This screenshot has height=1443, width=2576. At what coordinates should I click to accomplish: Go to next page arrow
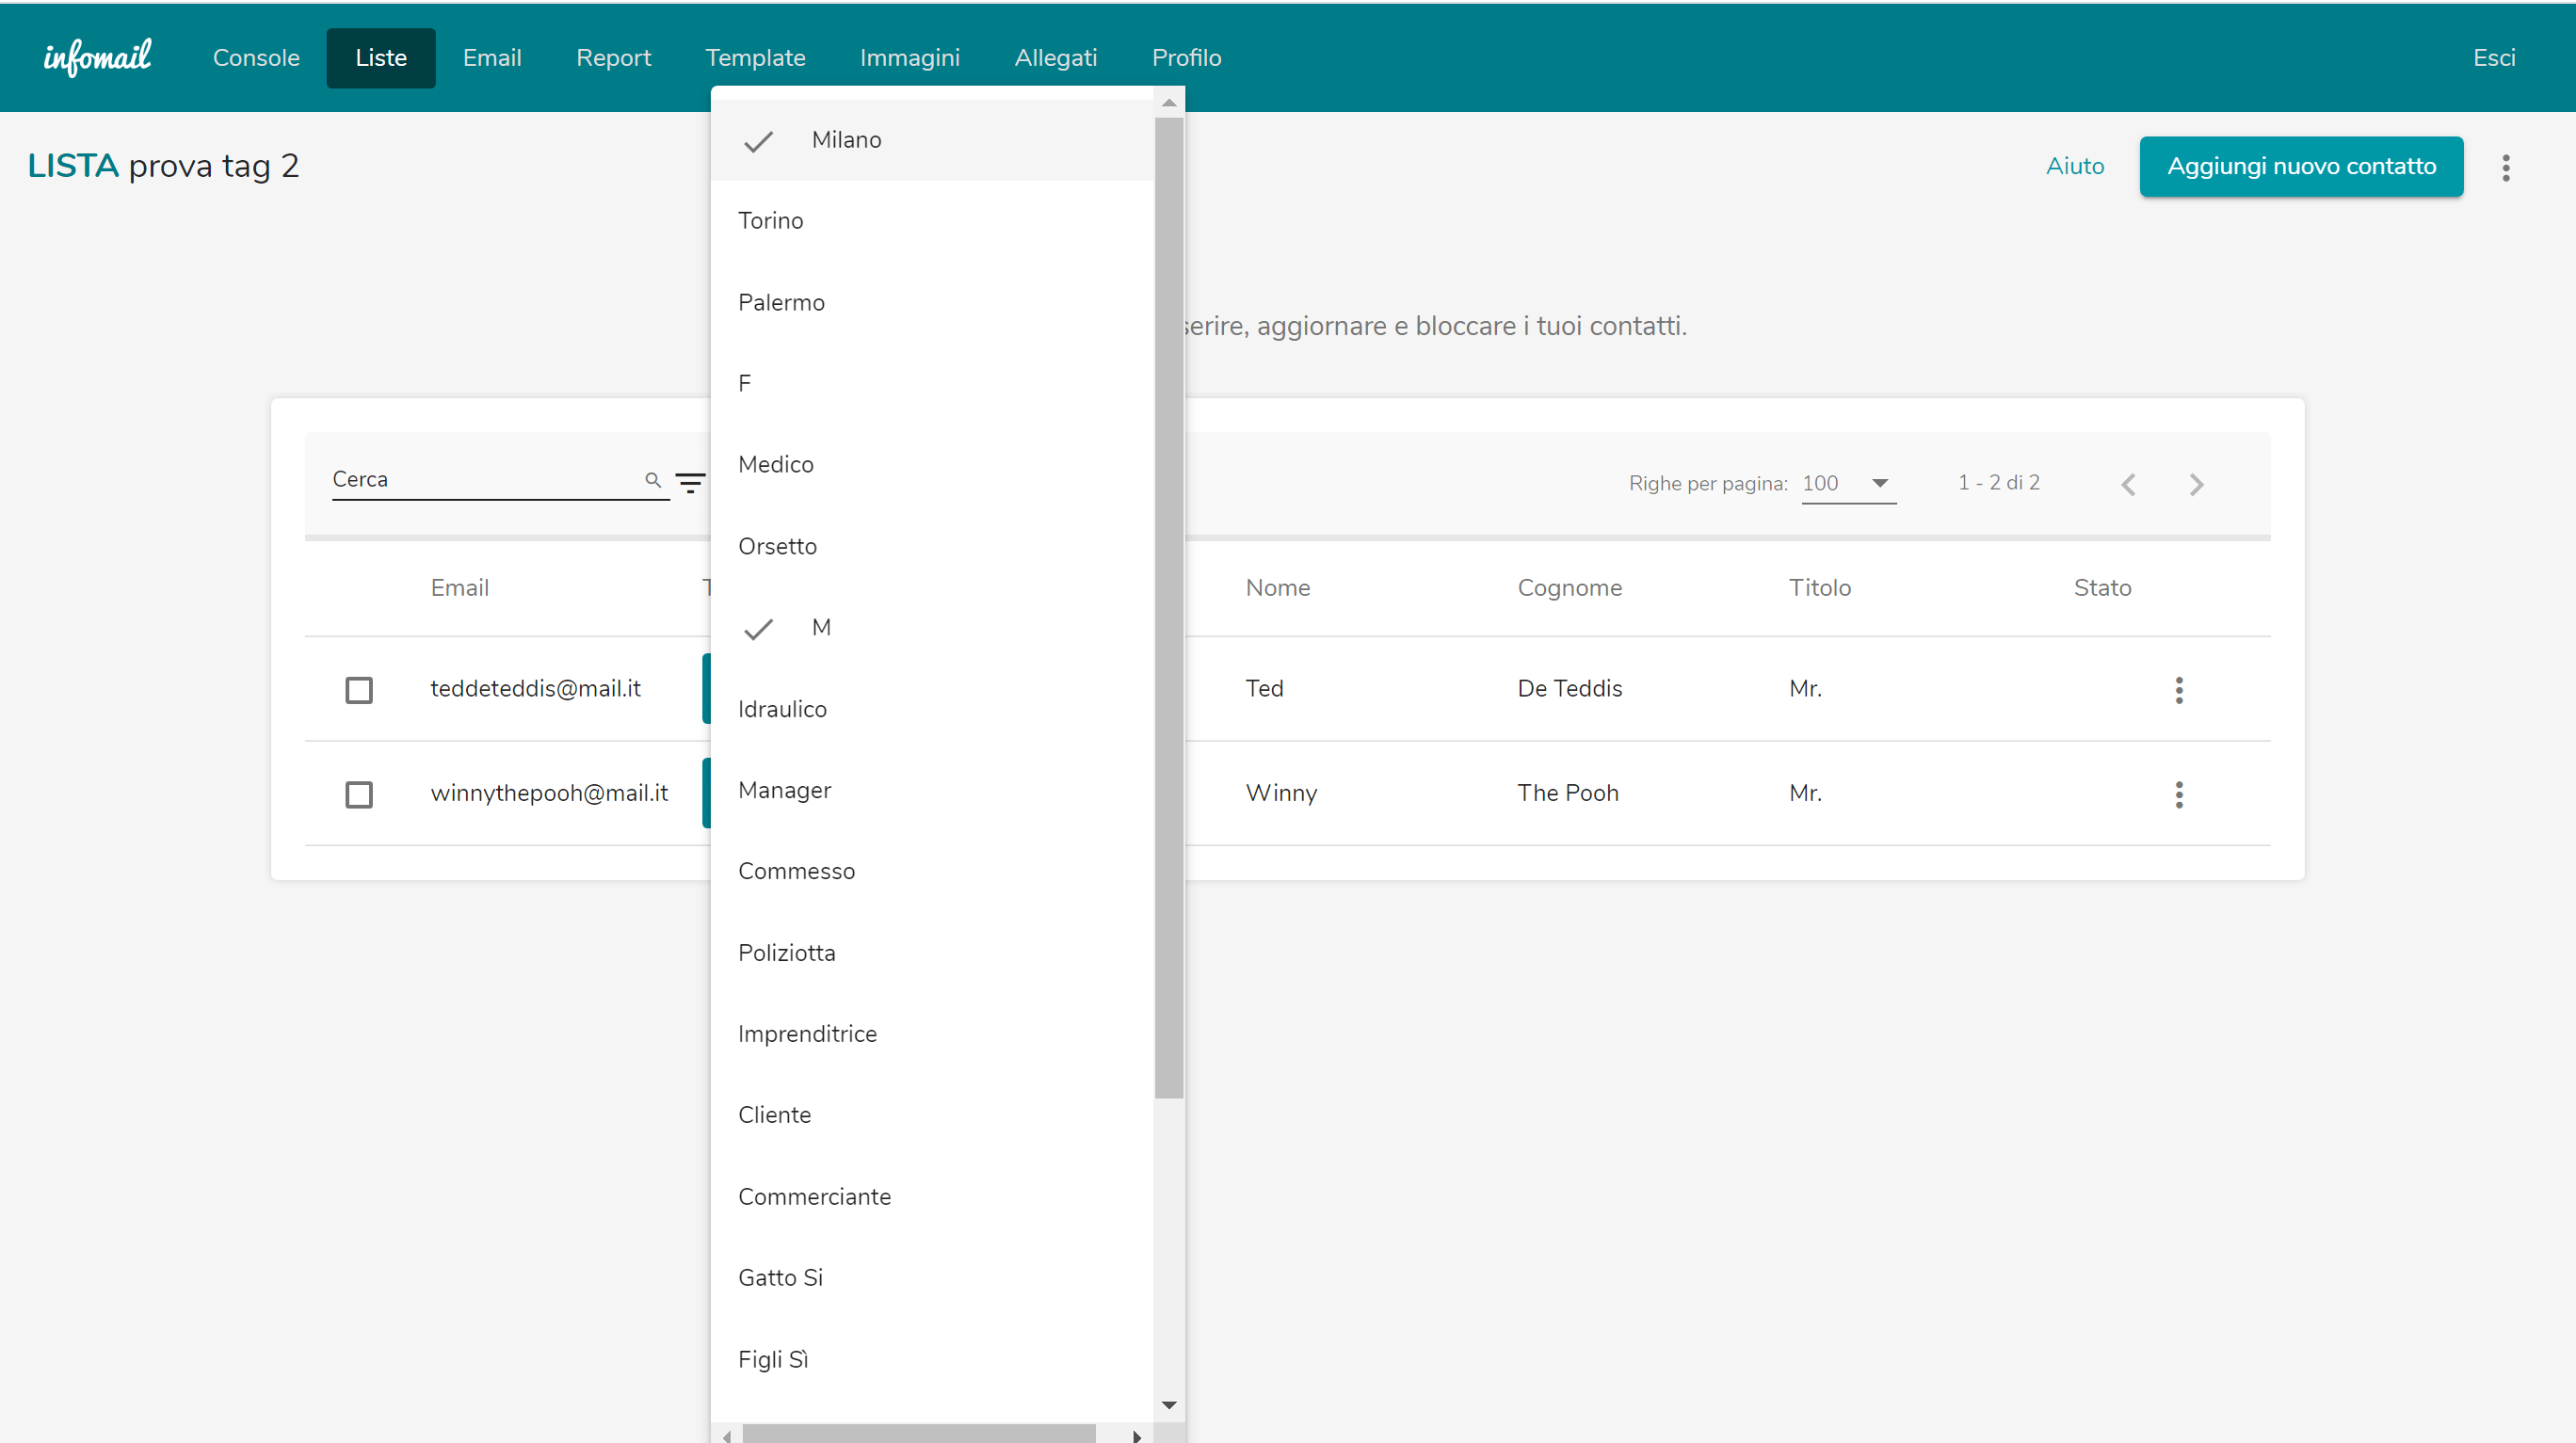[2196, 485]
